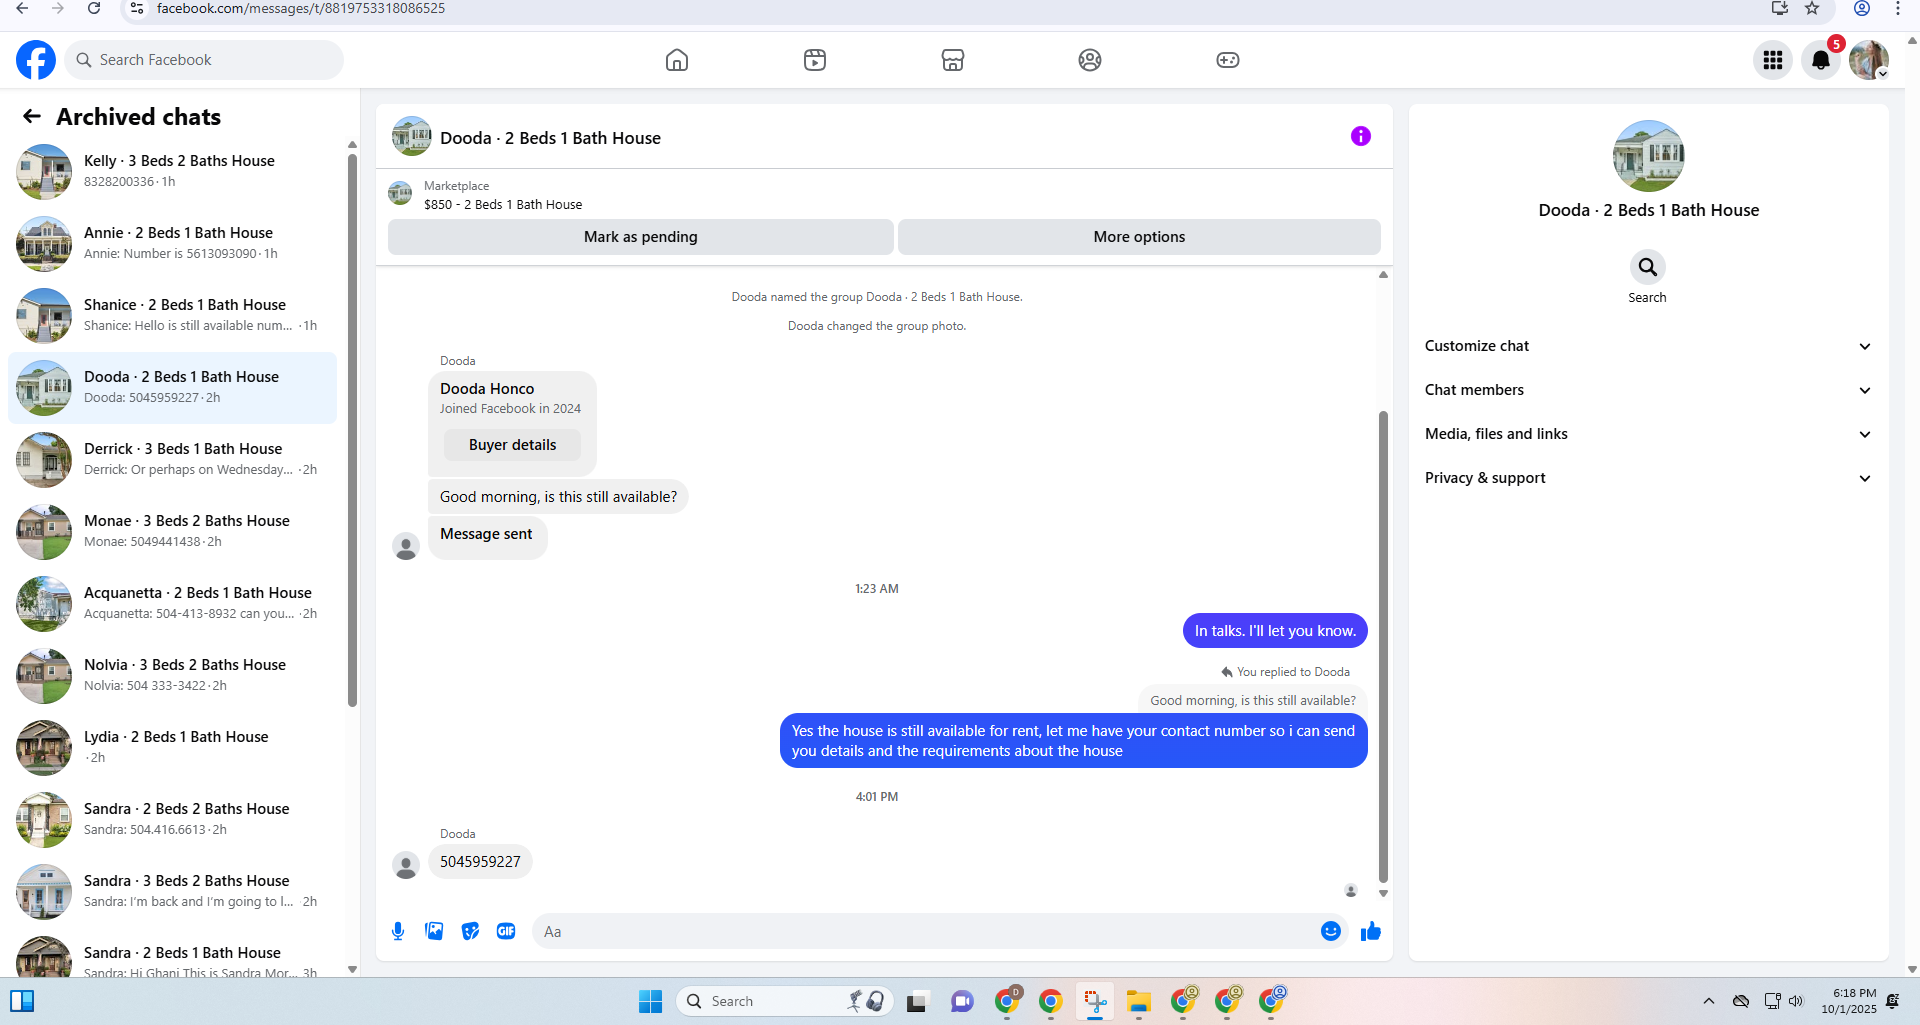Expand the Privacy & support section
1920x1025 pixels.
pyautogui.click(x=1647, y=478)
